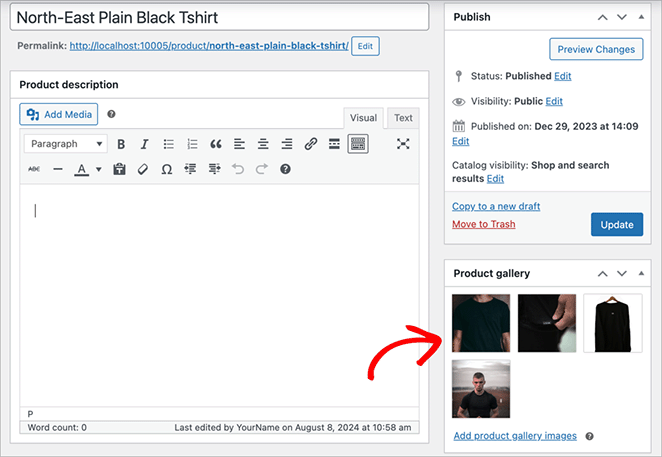Screen dimensions: 662x457
Task: Create a bulleted list
Action: click(x=169, y=144)
